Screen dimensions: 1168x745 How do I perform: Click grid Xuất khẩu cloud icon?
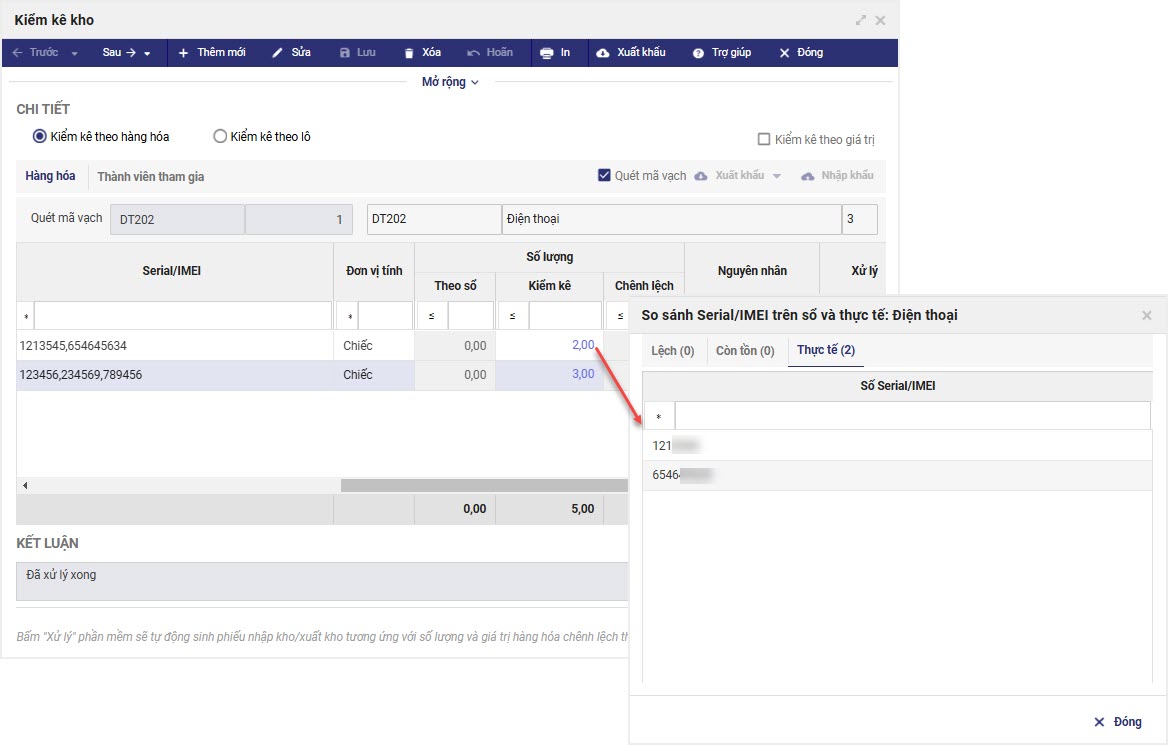tap(701, 176)
